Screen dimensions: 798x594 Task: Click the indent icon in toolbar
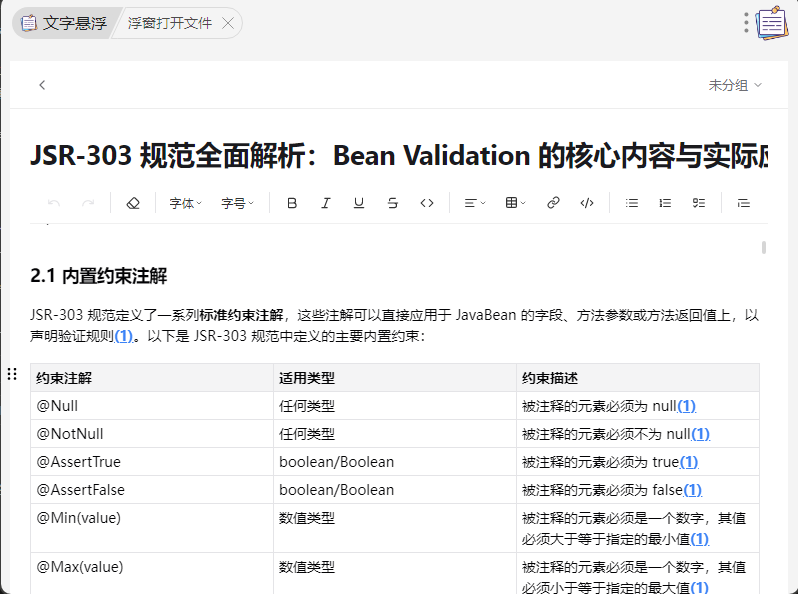pos(744,203)
